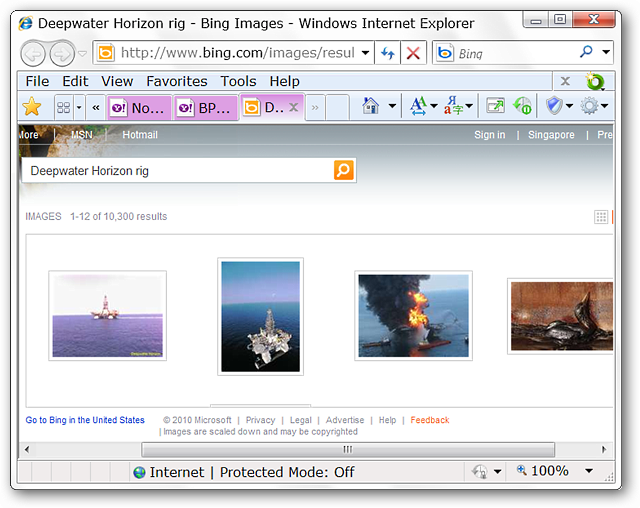Click the horizontal scrollbar thumb
Screen dimensions: 640x508
pyautogui.click(x=348, y=450)
